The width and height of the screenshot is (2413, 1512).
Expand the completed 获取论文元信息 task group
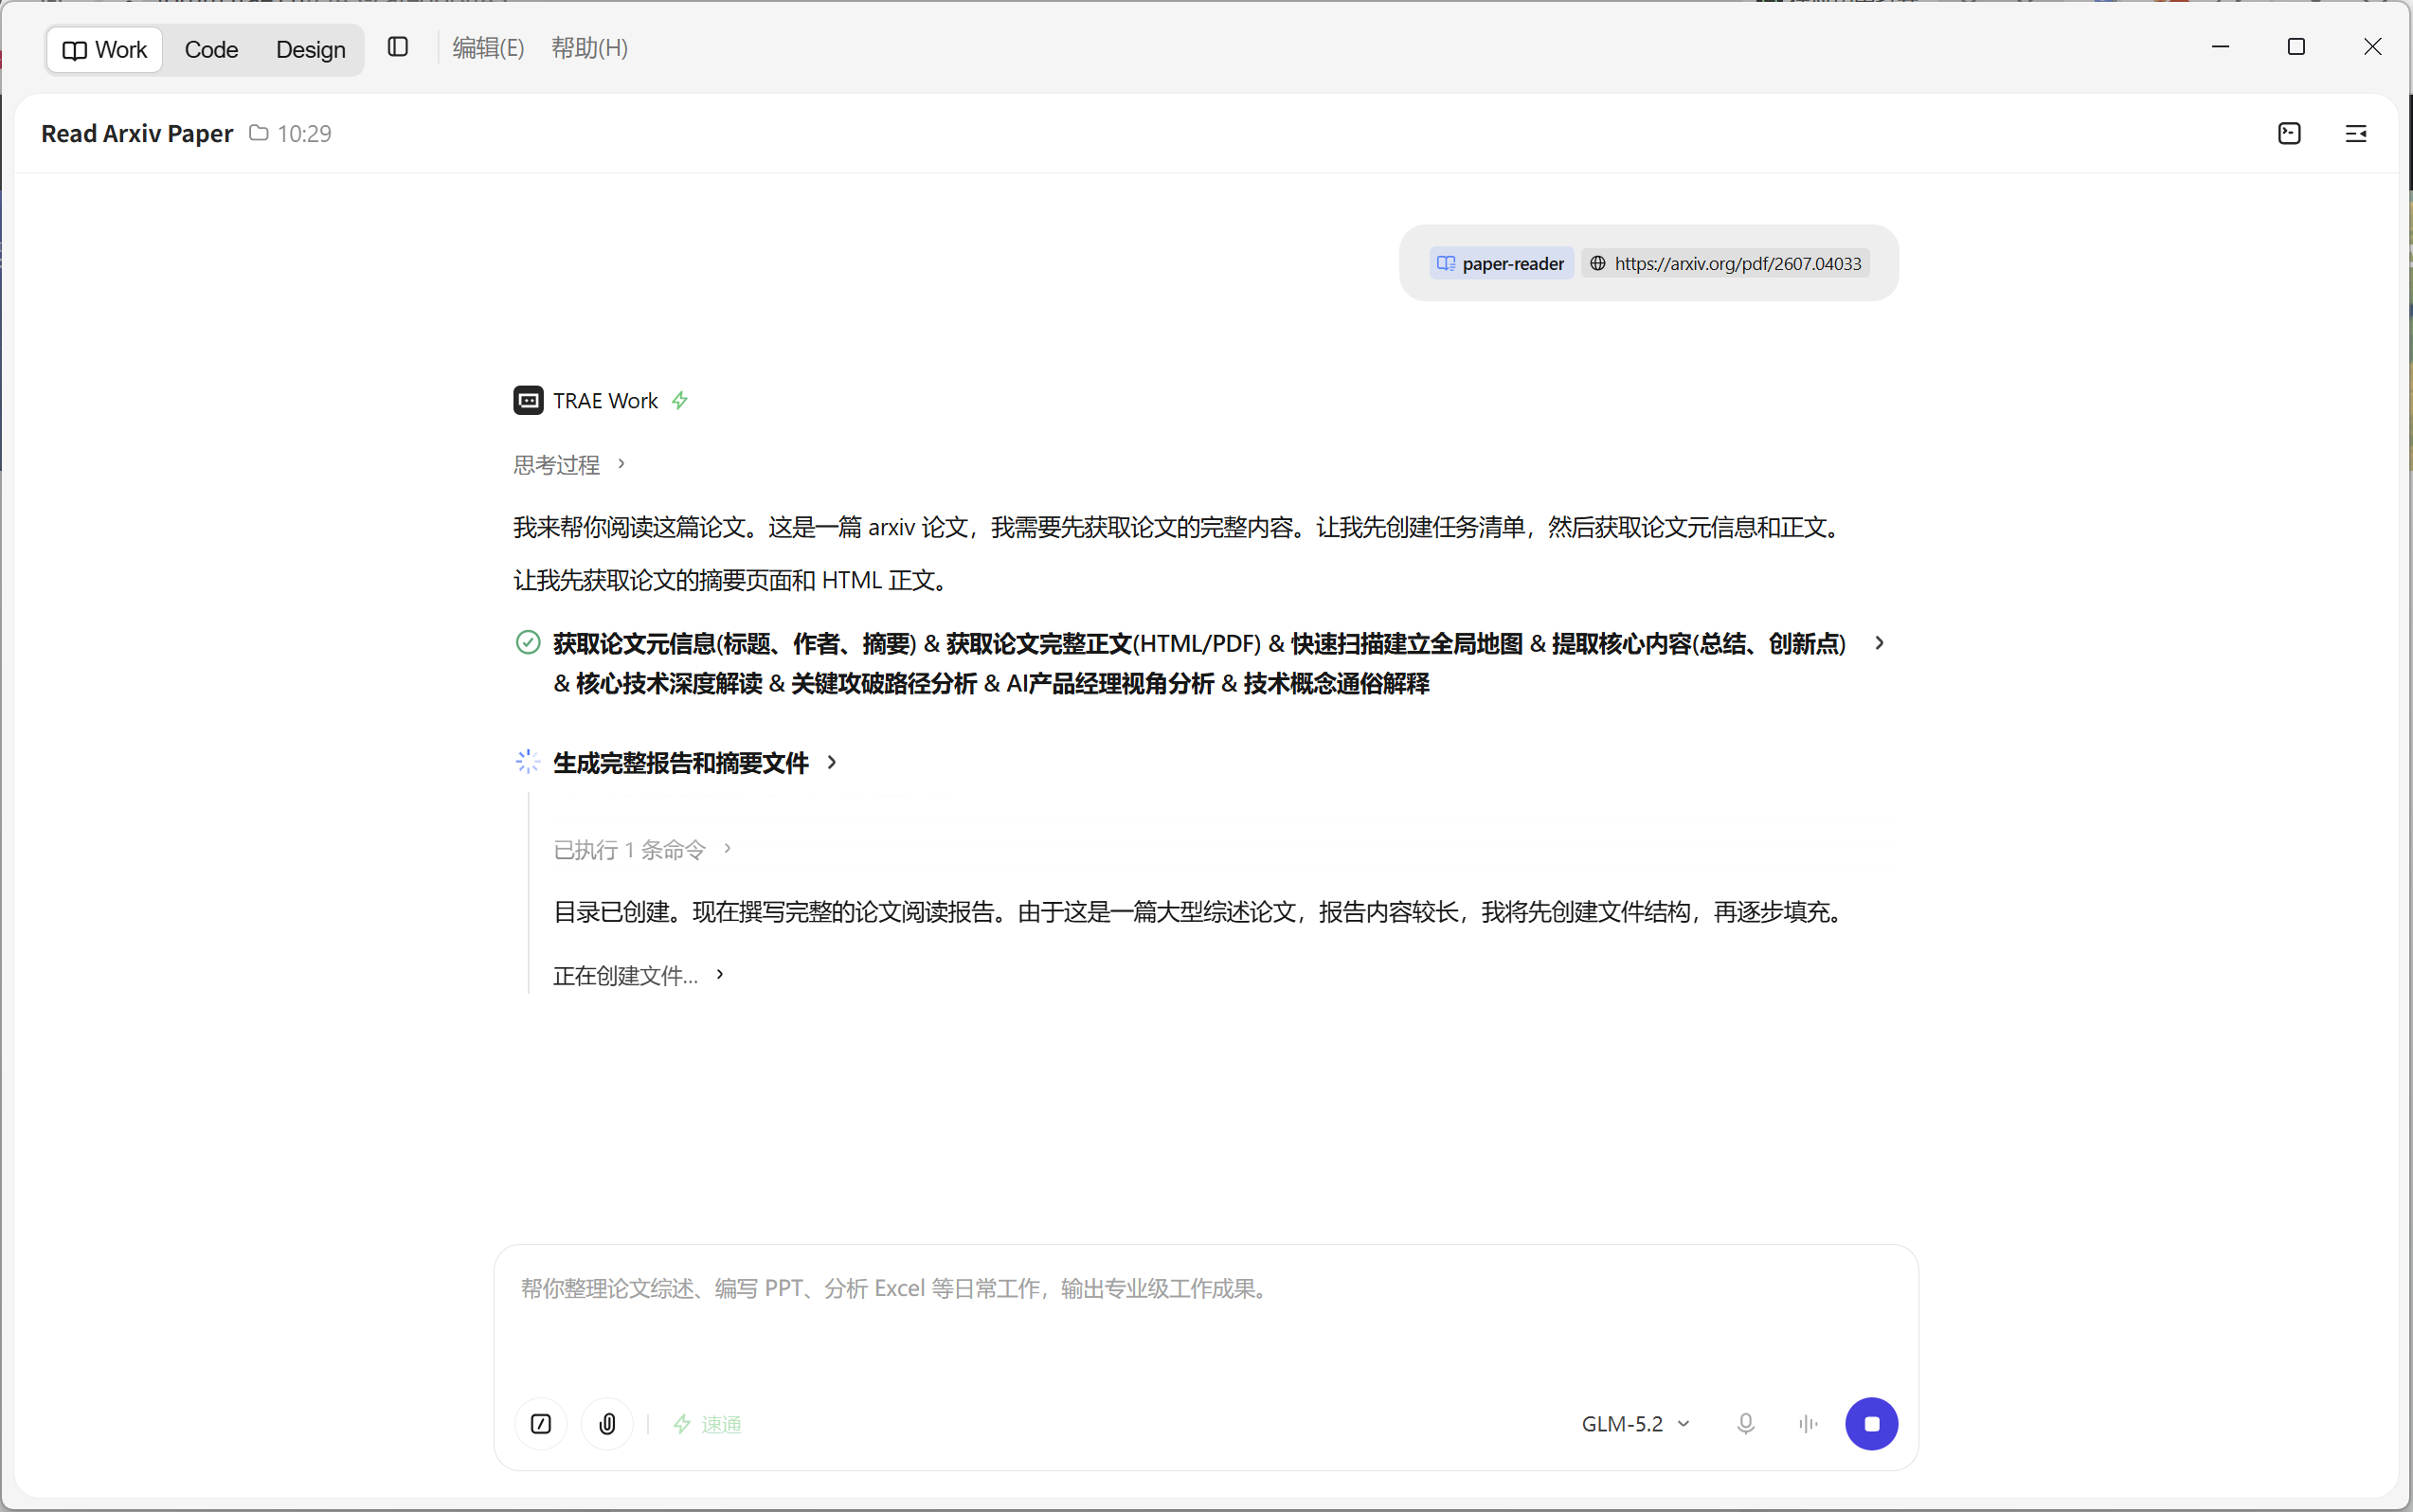coord(1879,643)
